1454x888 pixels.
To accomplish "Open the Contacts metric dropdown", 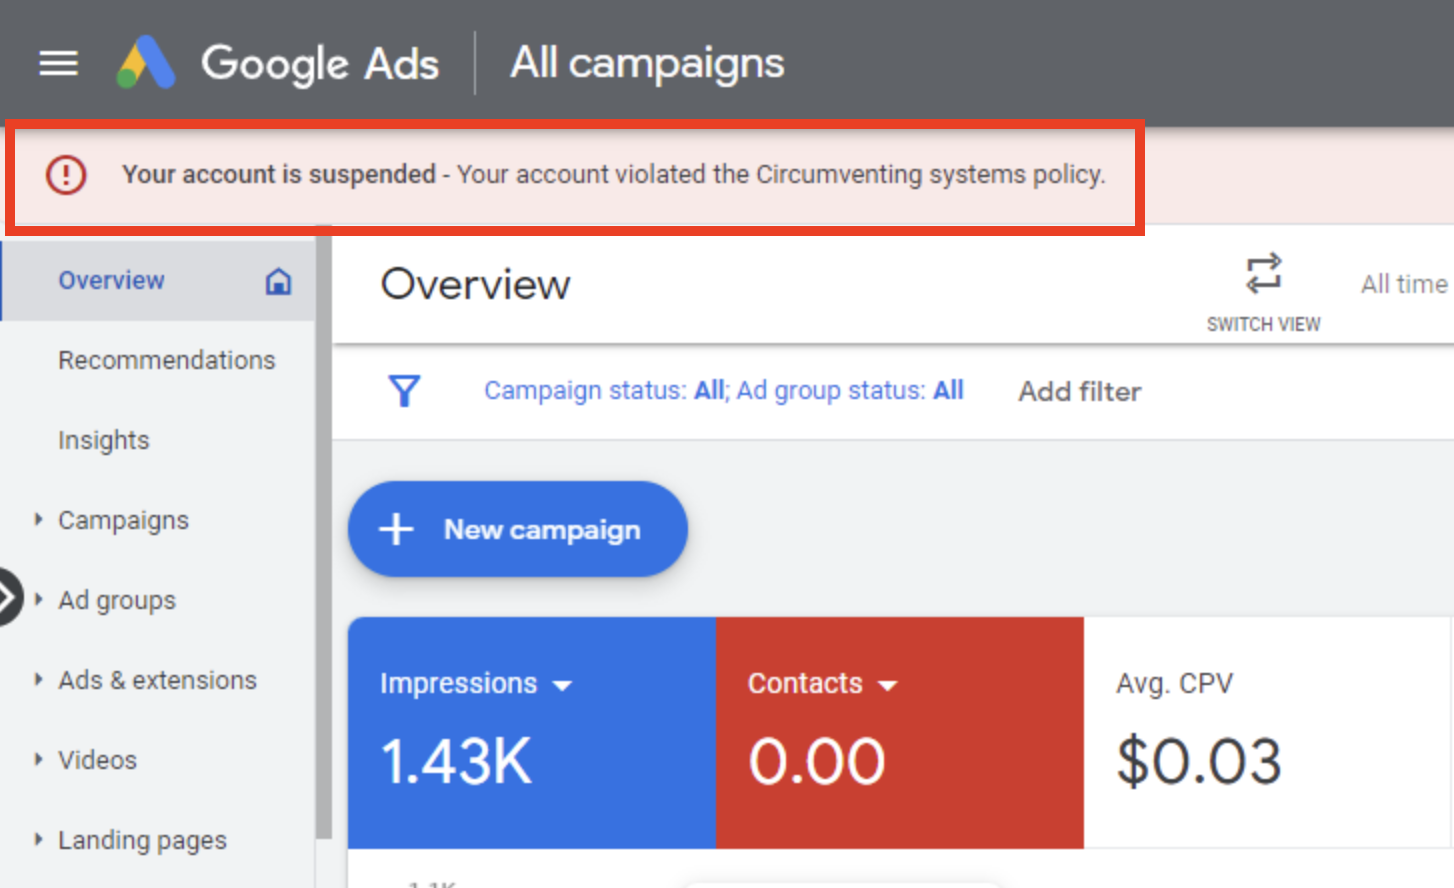I will pyautogui.click(x=888, y=686).
